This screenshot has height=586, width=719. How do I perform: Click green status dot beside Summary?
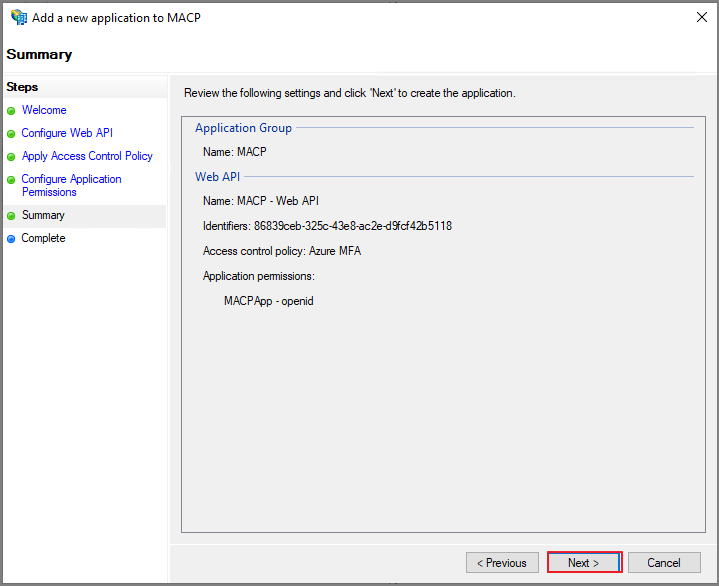(x=11, y=216)
